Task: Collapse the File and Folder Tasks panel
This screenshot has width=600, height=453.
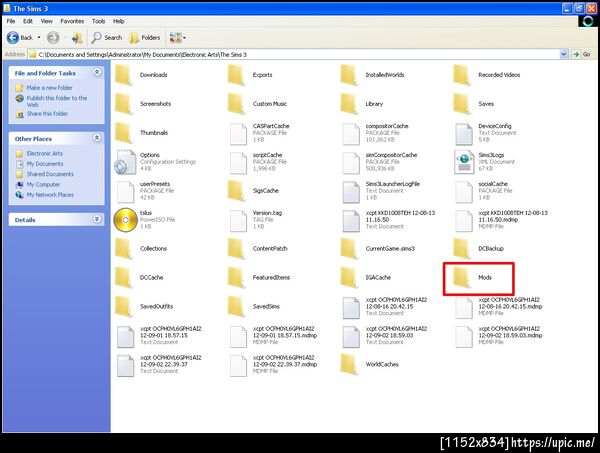Action: (97, 72)
